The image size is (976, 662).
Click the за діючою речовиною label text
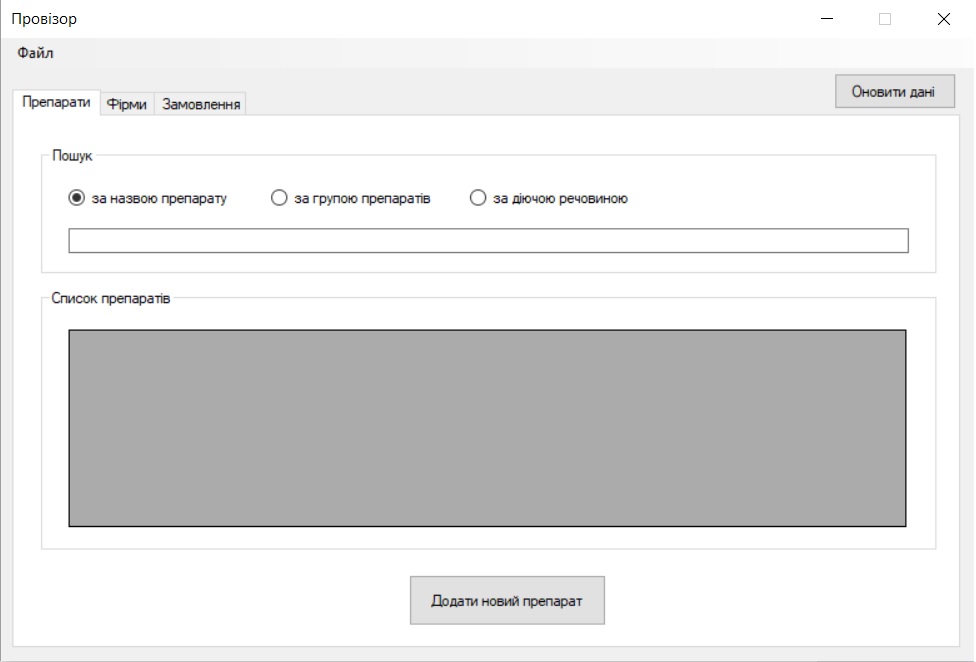click(560, 198)
